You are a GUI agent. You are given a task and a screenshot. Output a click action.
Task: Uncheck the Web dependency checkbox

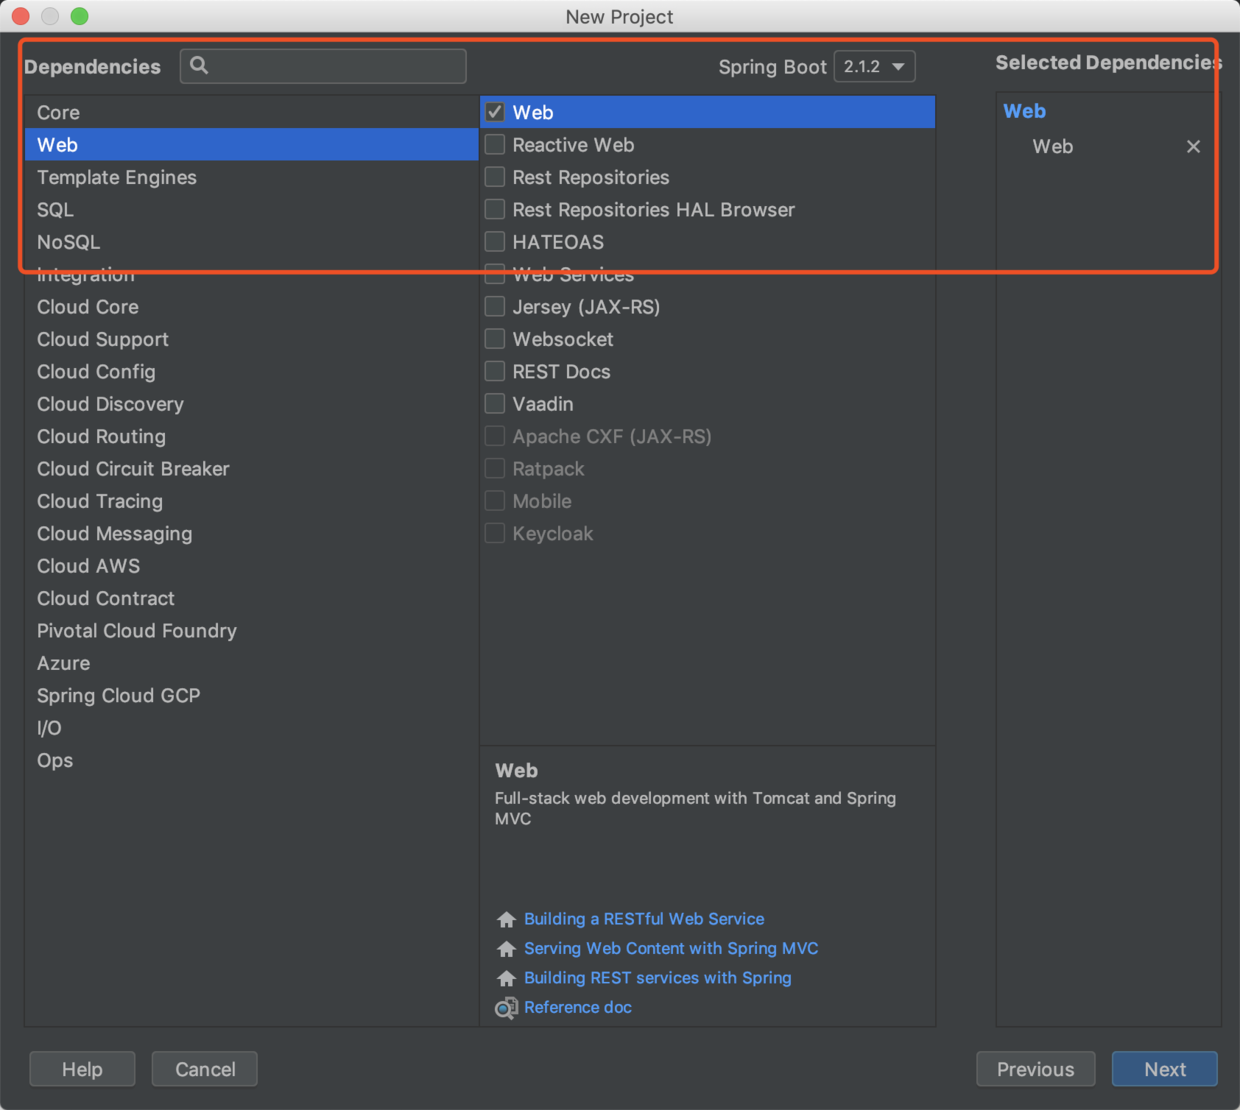click(495, 112)
